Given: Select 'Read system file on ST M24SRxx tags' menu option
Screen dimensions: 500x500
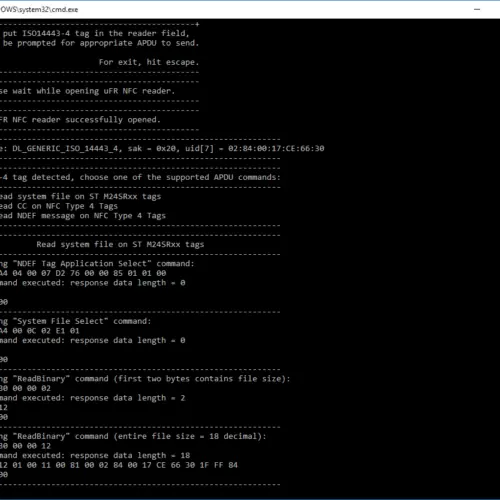Looking at the screenshot, I should 80,196.
